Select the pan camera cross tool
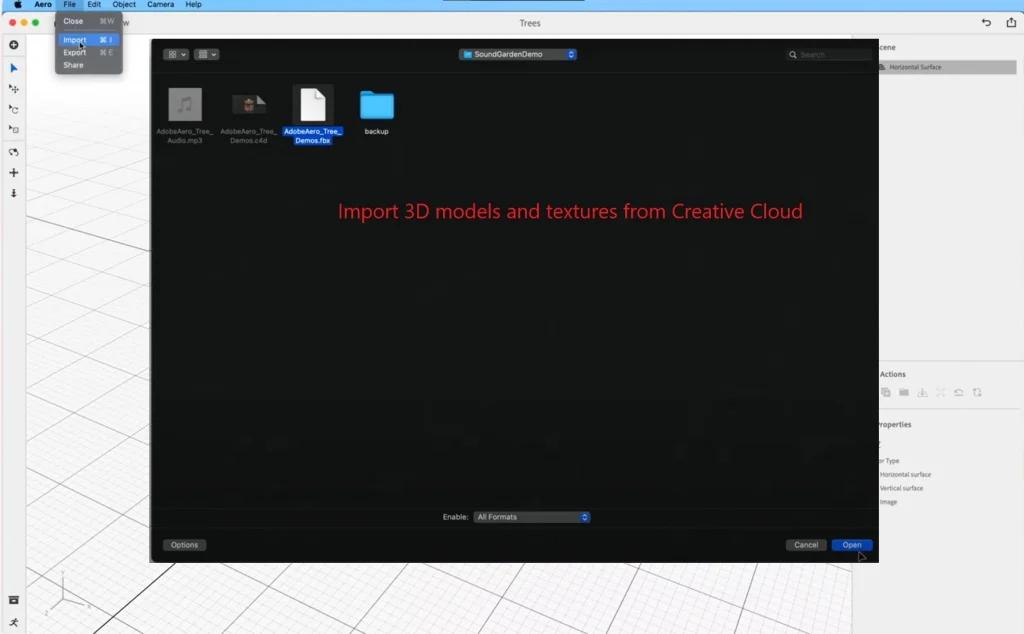 click(x=14, y=172)
